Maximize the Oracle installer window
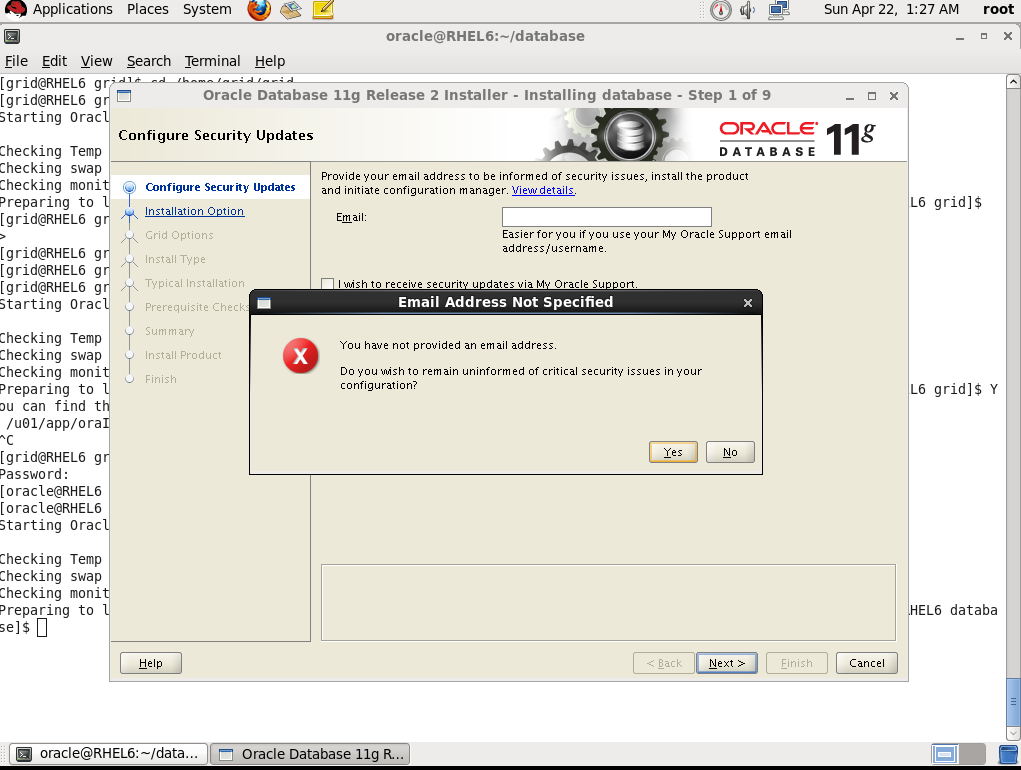Screen dimensions: 1021x770 [872, 96]
